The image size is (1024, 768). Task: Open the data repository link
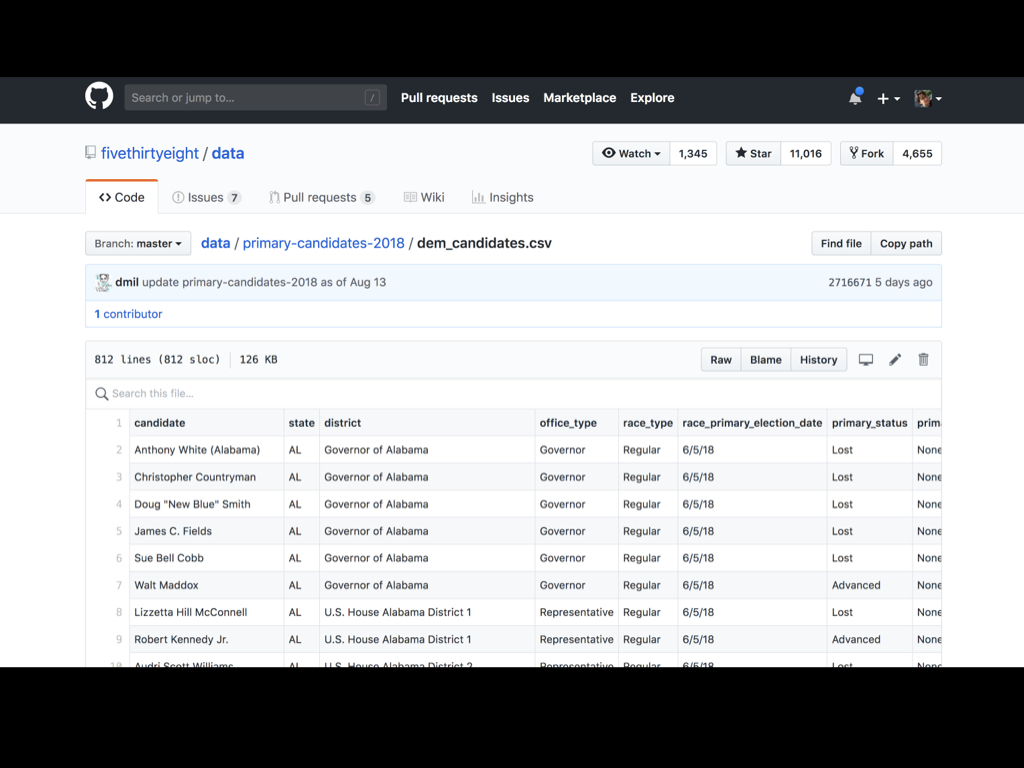(x=228, y=153)
